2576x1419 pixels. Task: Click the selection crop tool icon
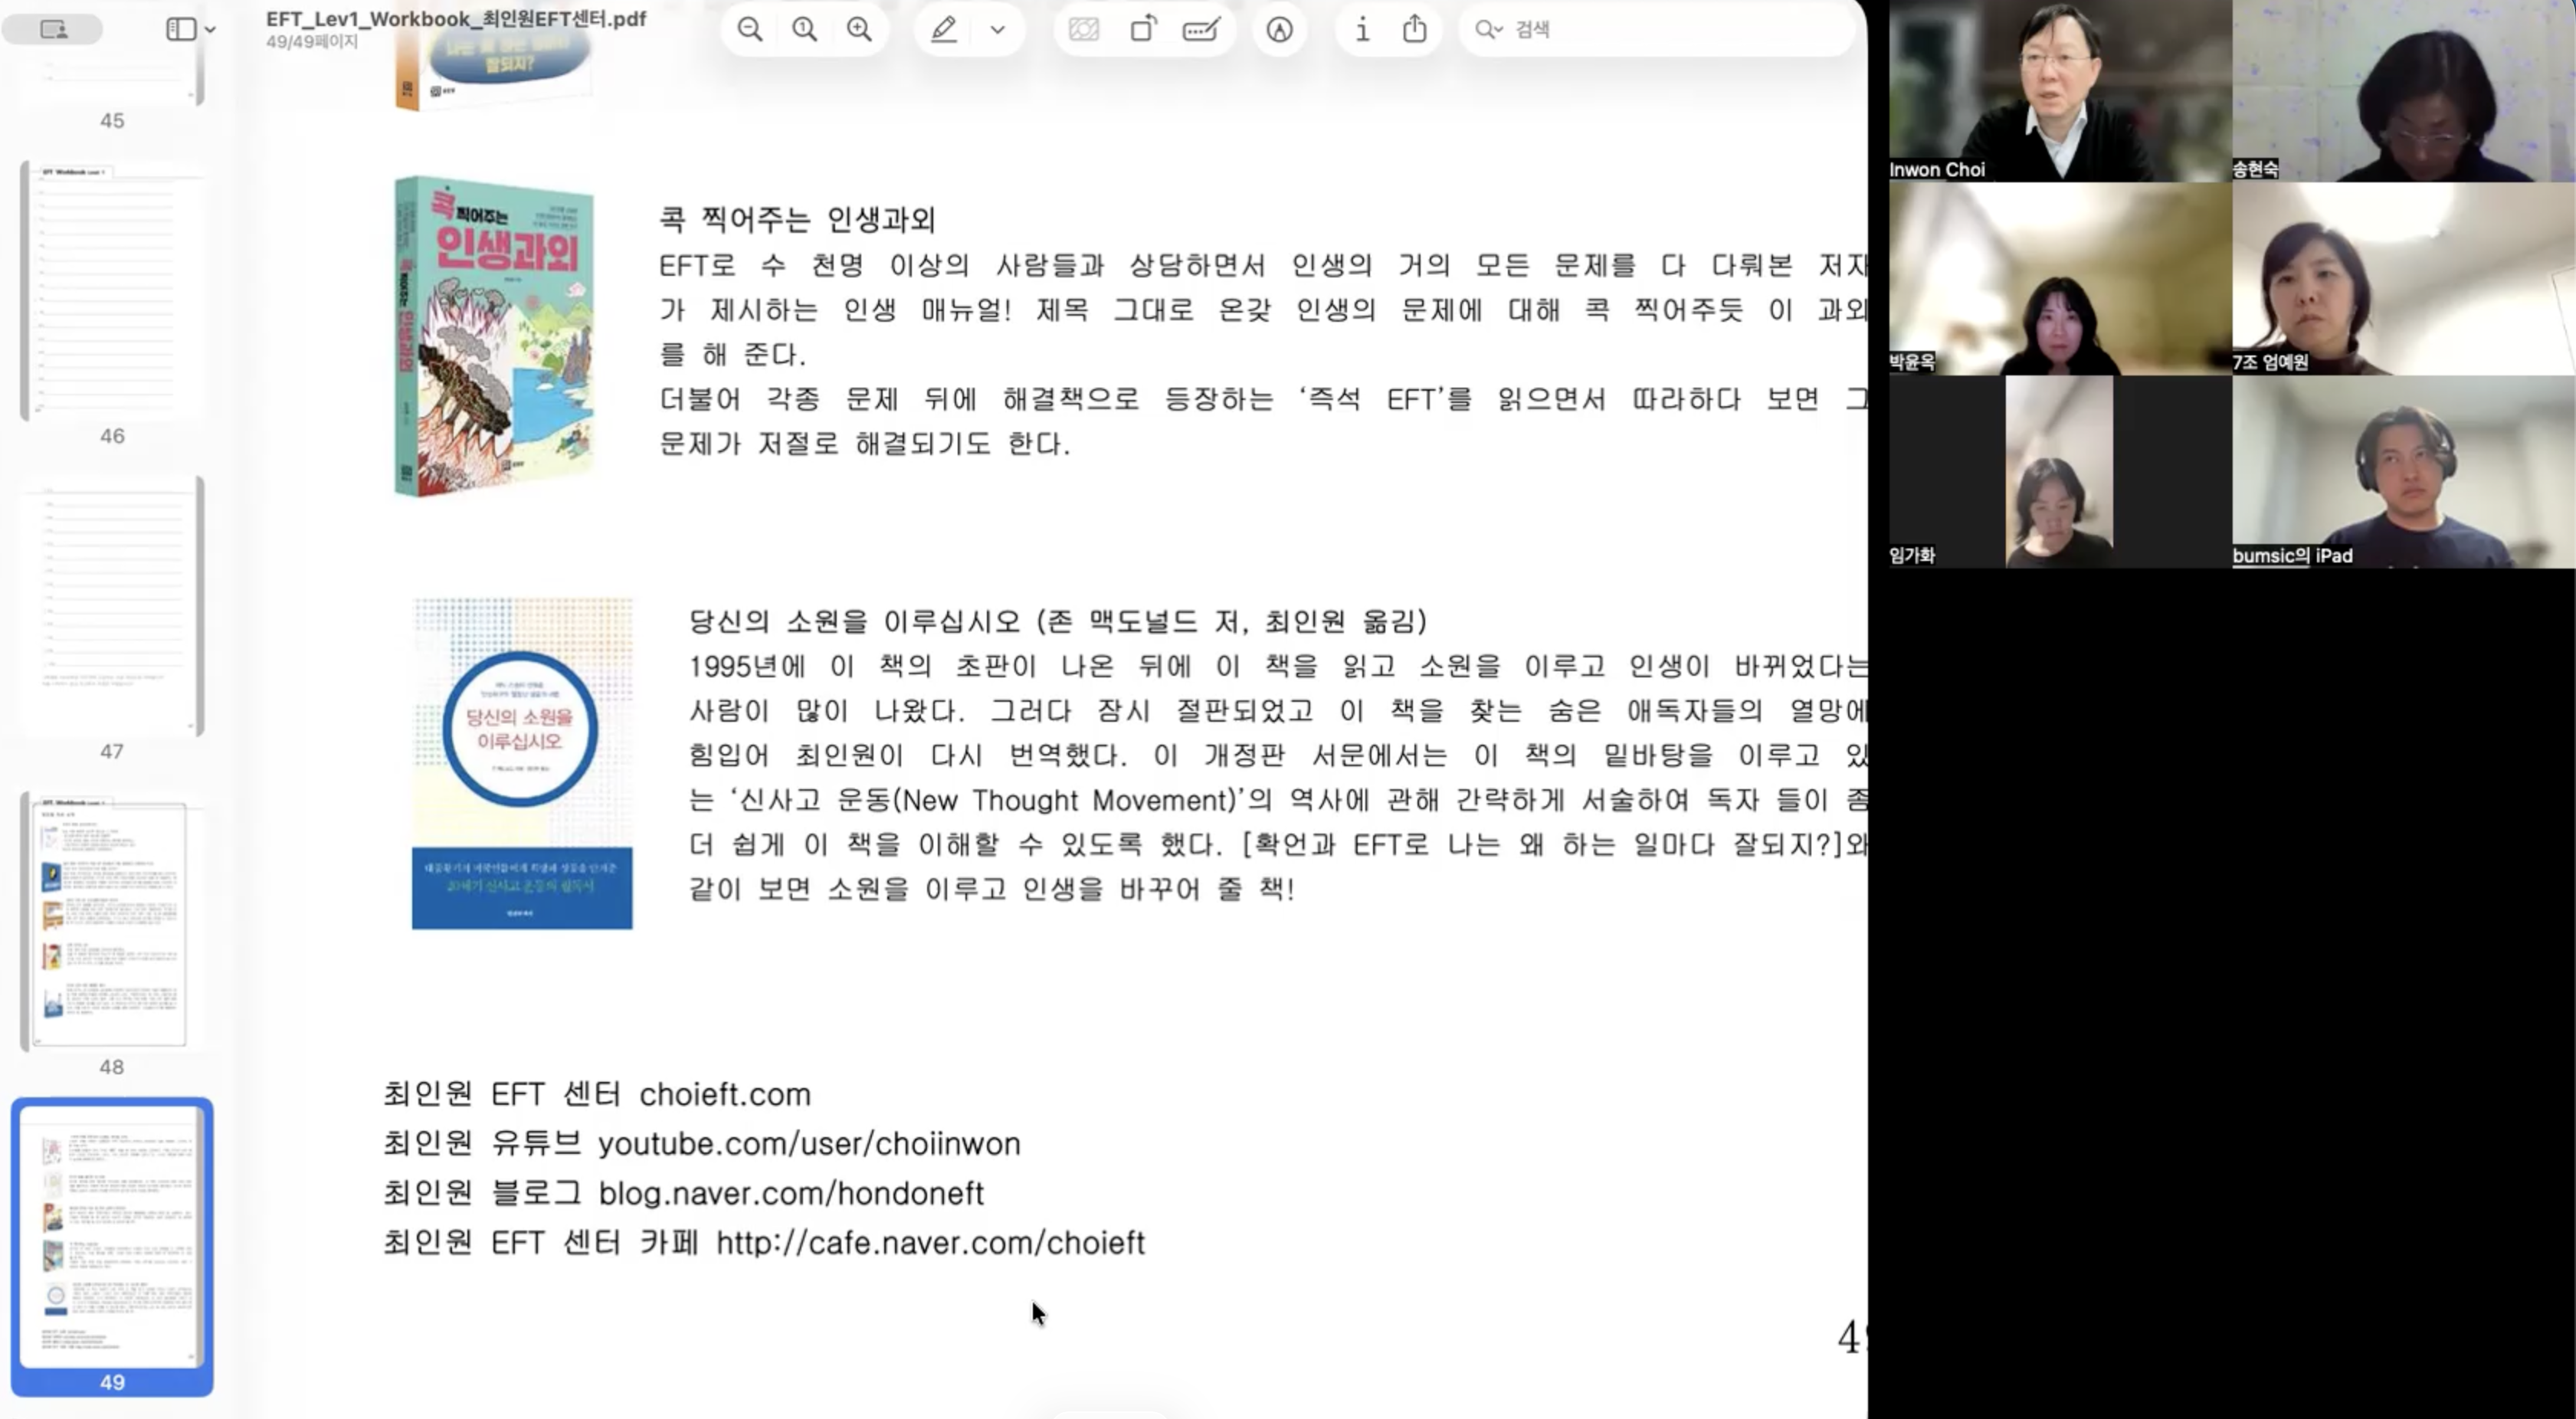[x=1085, y=31]
